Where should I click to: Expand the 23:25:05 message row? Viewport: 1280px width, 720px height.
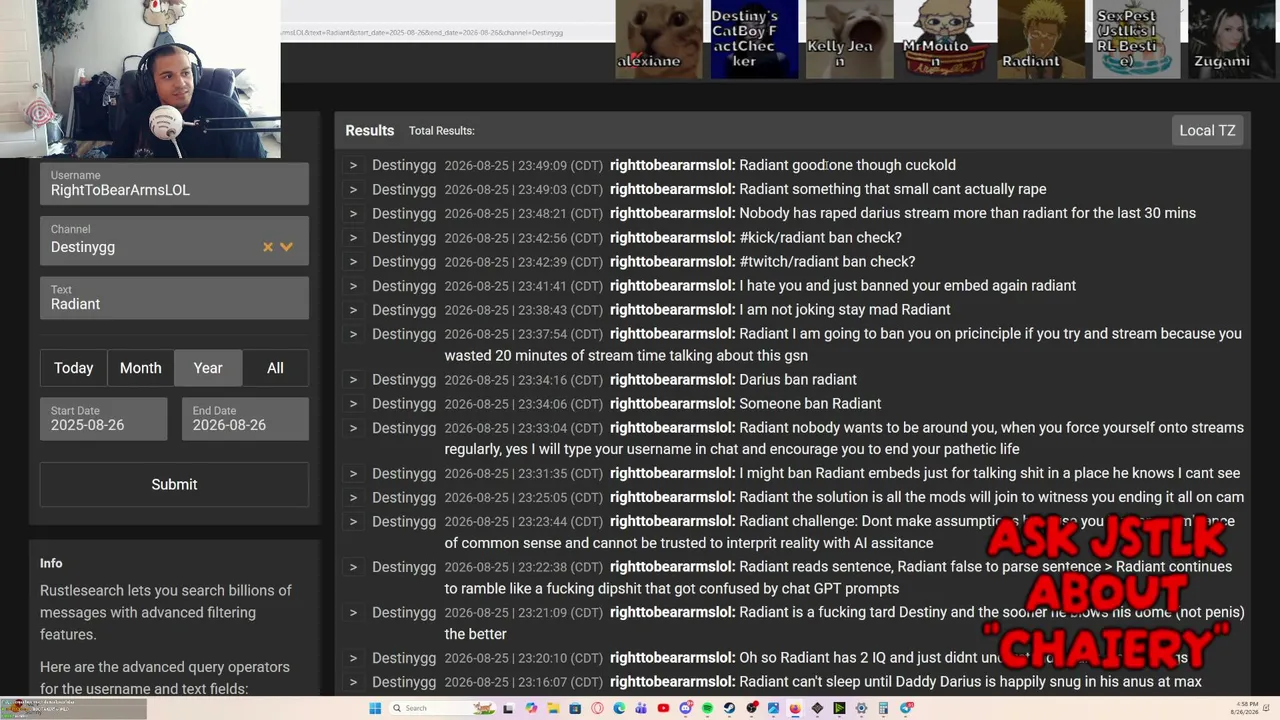click(x=353, y=497)
